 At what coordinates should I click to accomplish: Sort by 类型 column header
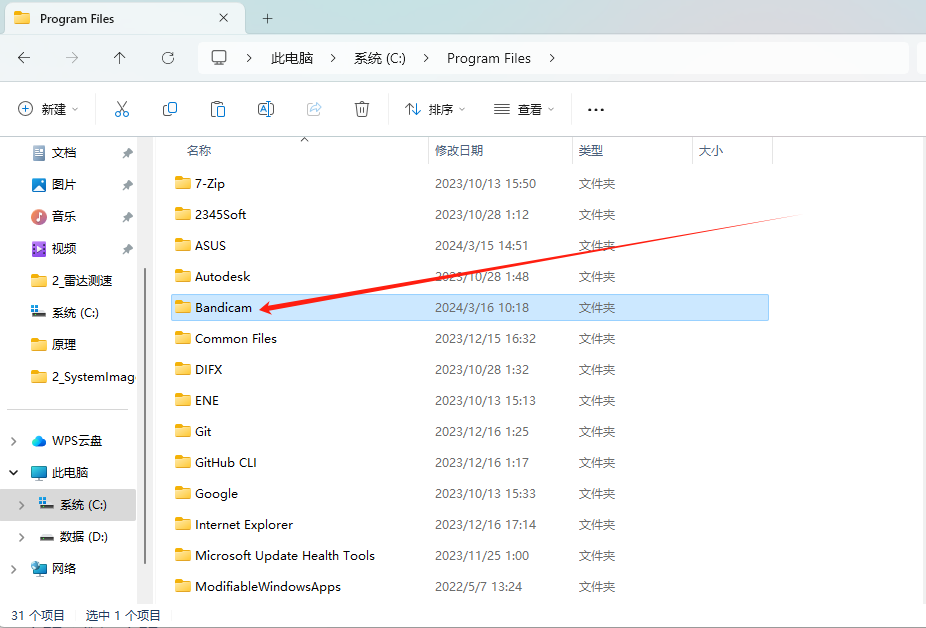(x=591, y=151)
